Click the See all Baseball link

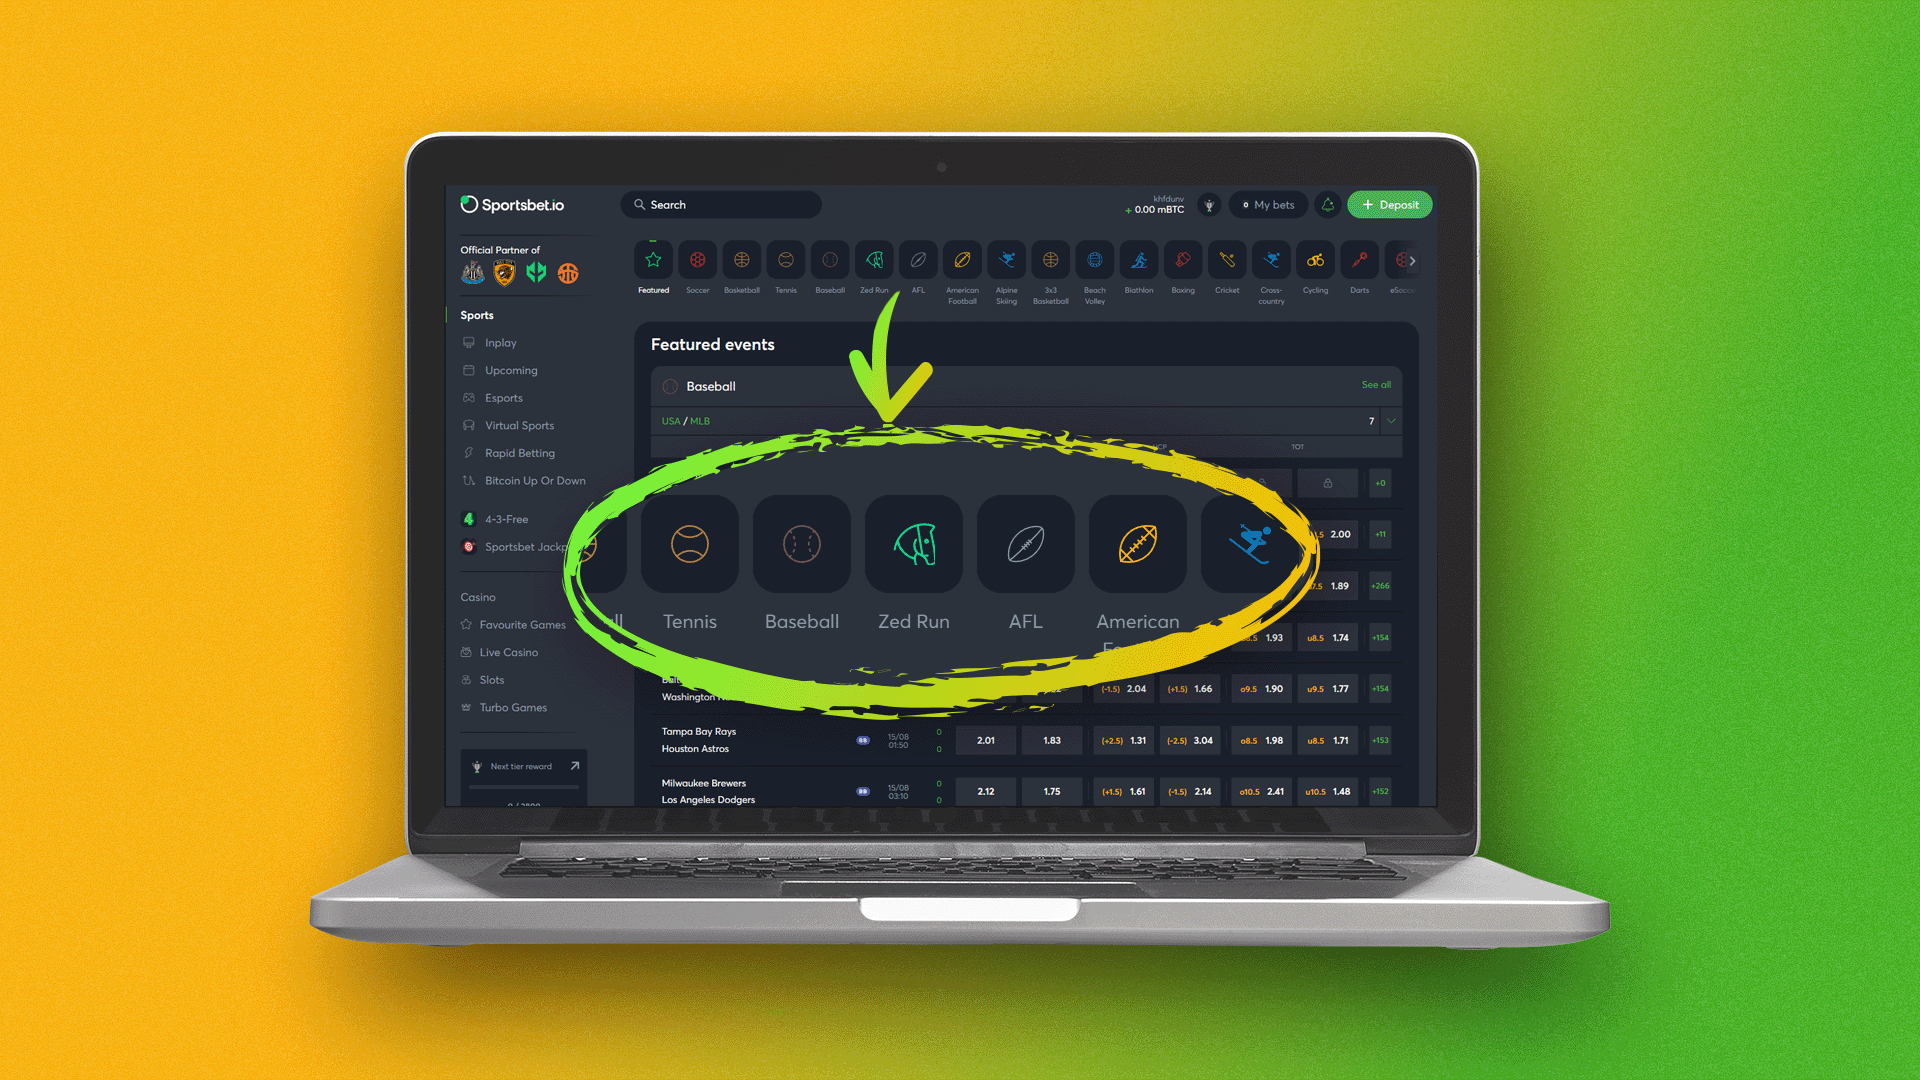point(1377,384)
